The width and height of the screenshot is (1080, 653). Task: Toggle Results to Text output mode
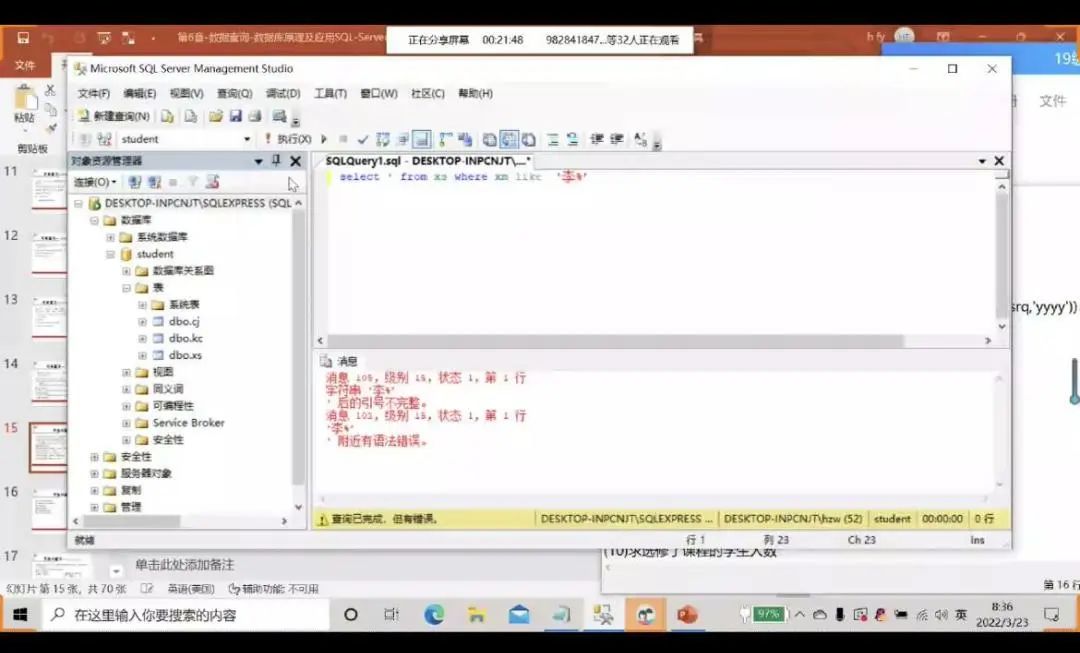(490, 139)
